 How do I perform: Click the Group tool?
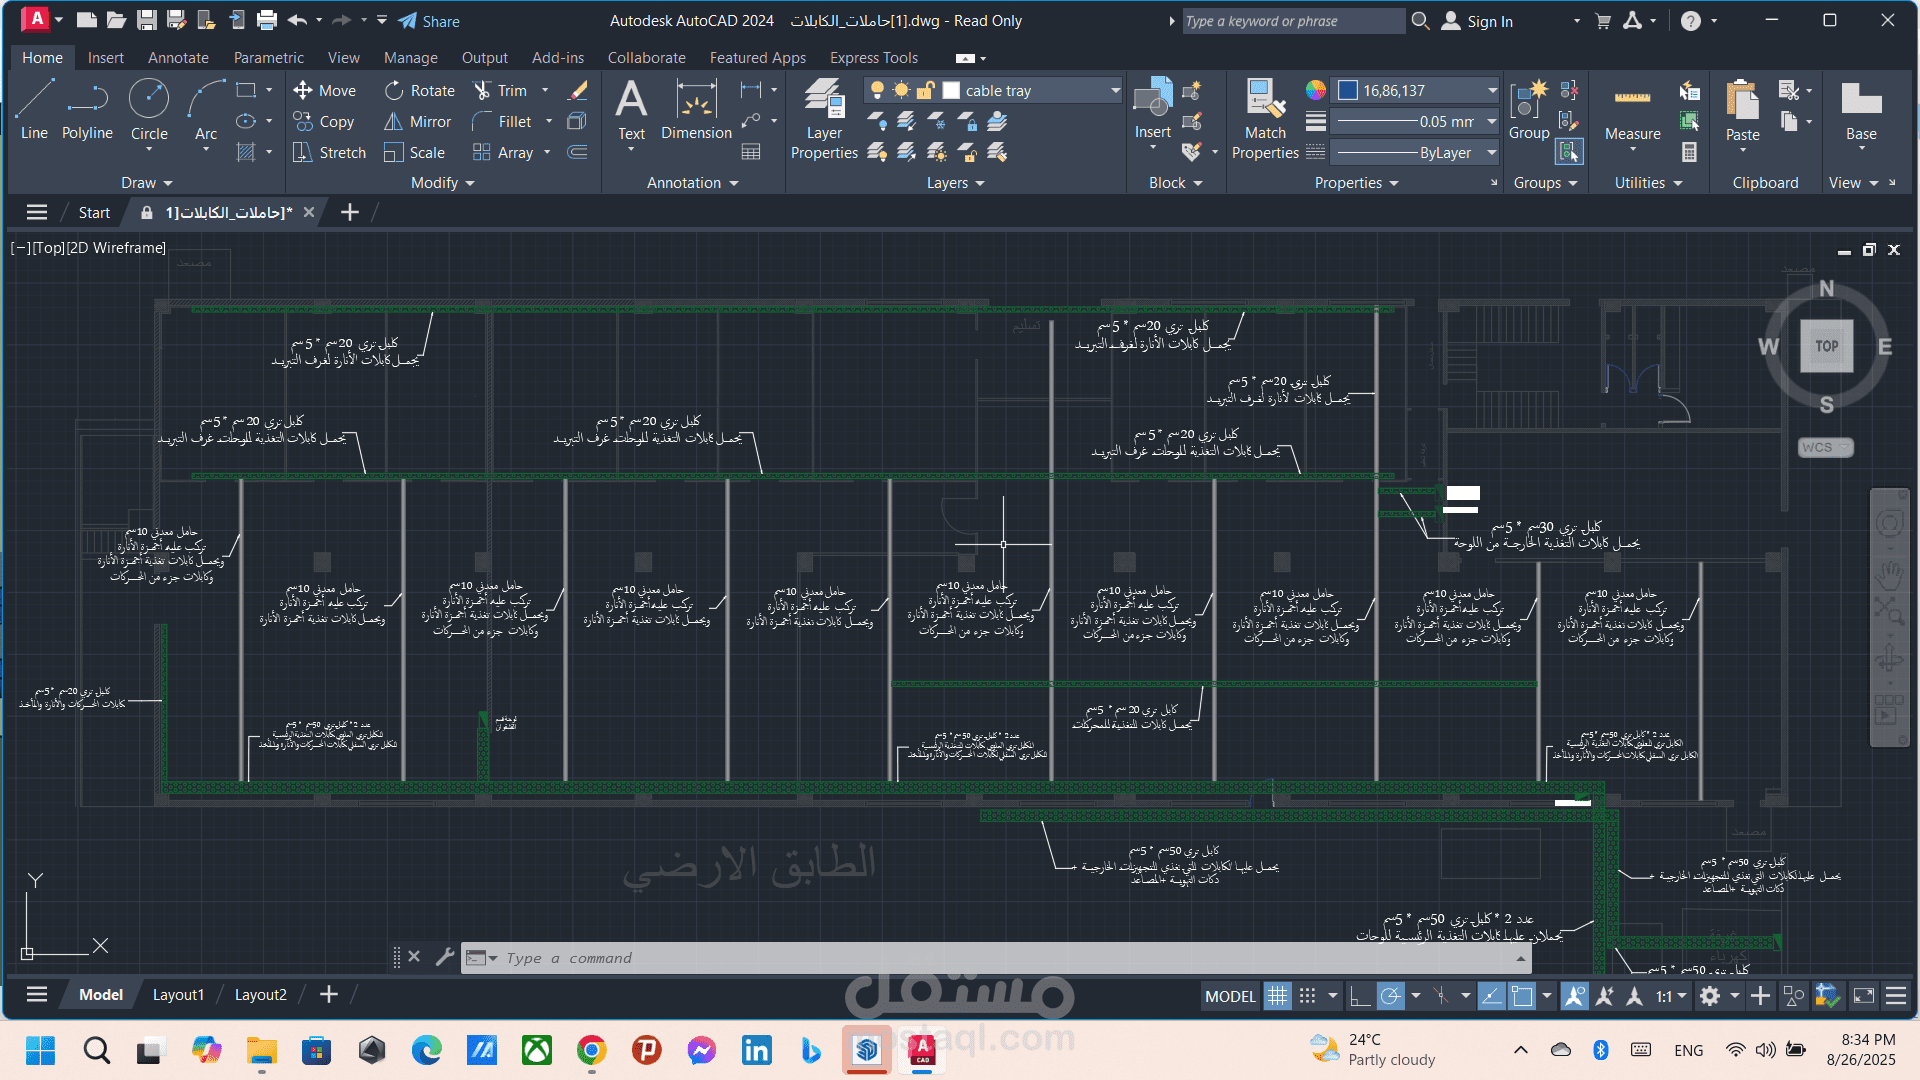[x=1529, y=110]
